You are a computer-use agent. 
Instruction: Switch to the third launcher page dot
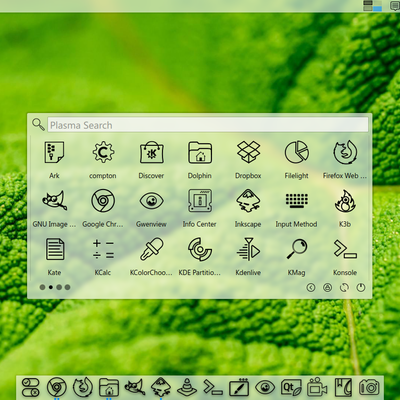tap(59, 287)
